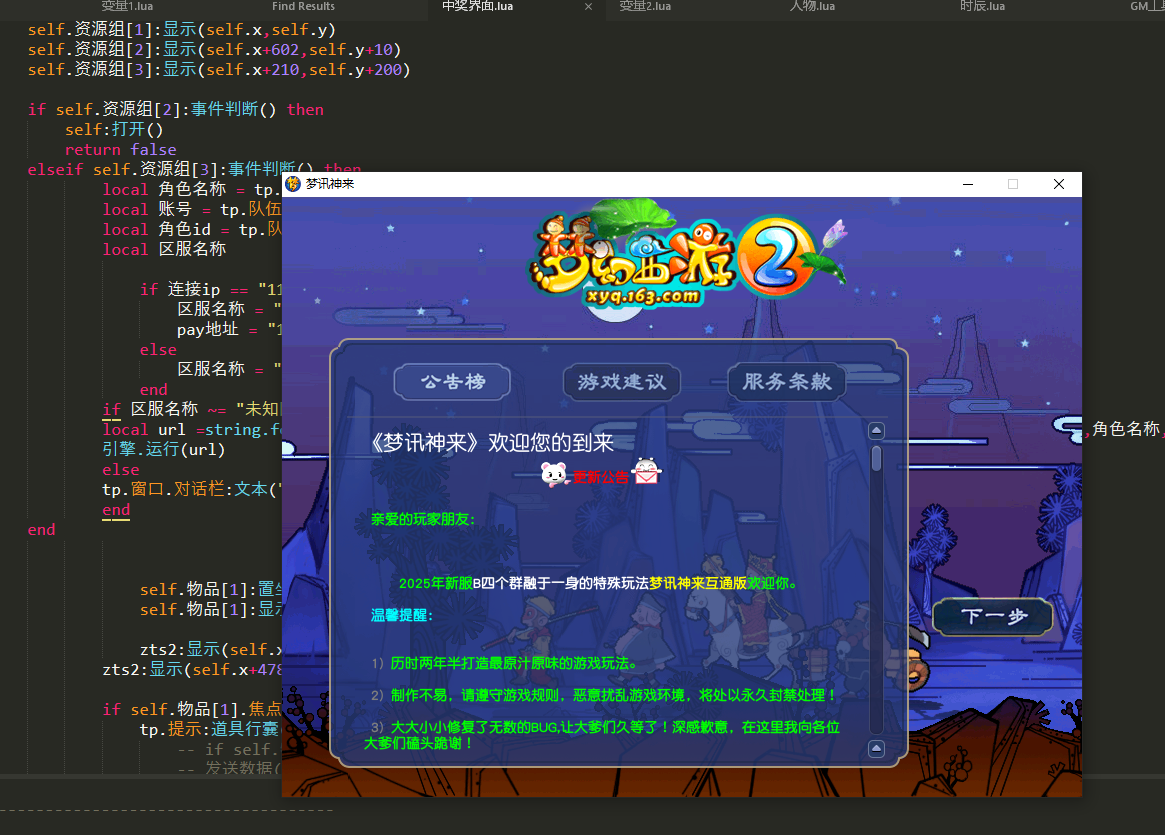Viewport: 1165px width, 835px height.
Task: Open the Find Results tab
Action: [303, 6]
